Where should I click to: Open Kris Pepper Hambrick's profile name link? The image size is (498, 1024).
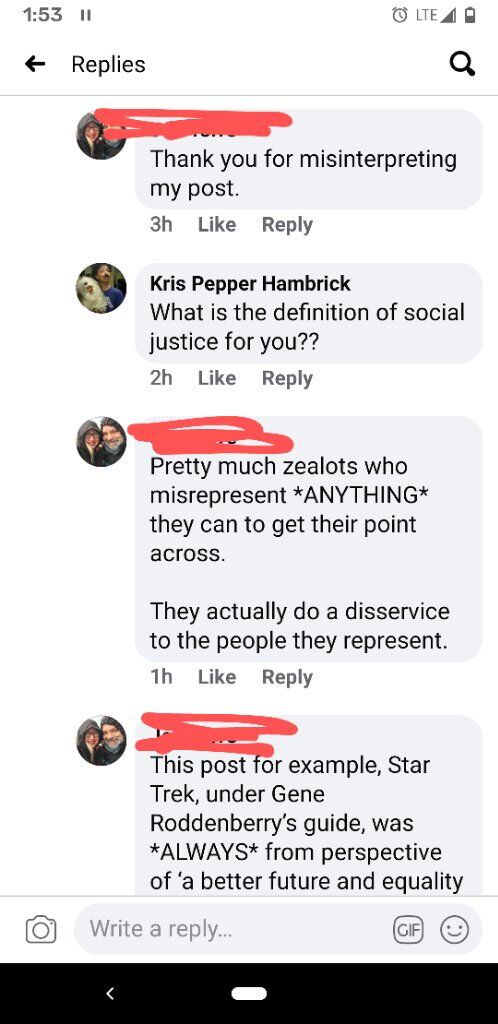click(250, 283)
